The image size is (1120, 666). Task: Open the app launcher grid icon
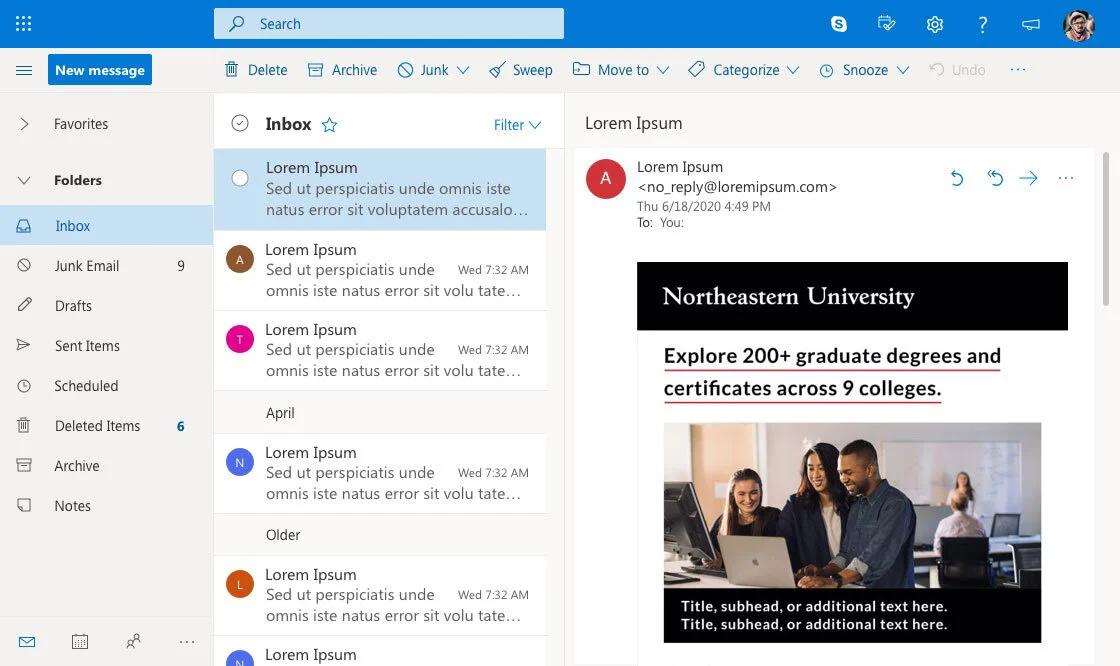point(24,24)
